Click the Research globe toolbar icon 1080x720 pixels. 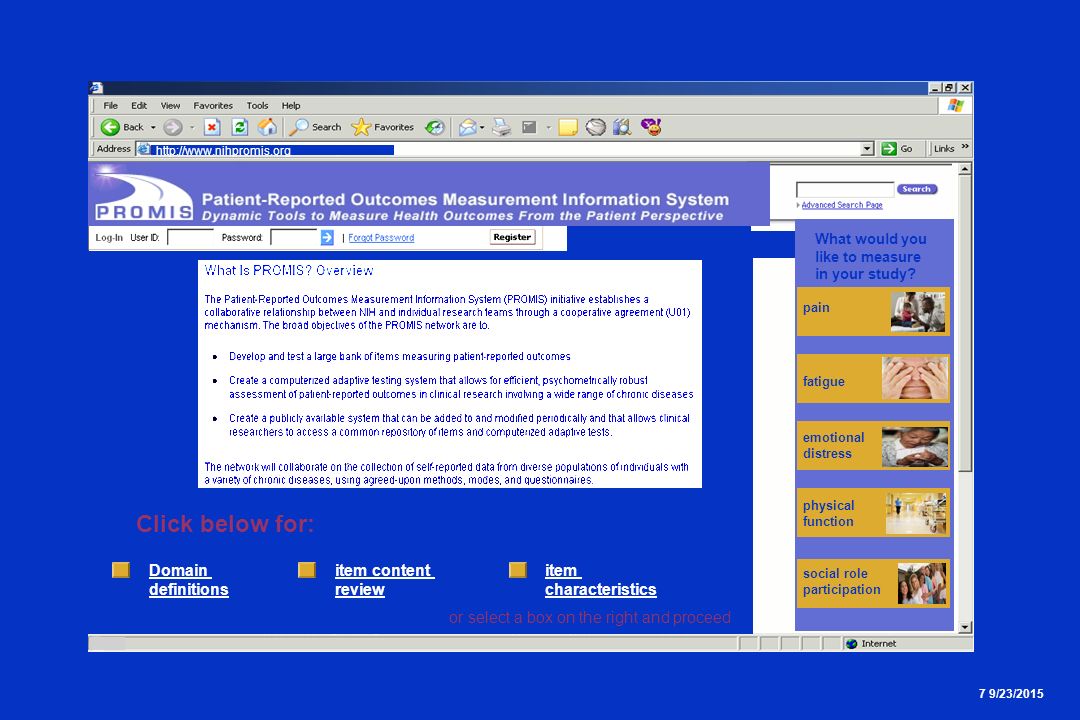tap(595, 127)
